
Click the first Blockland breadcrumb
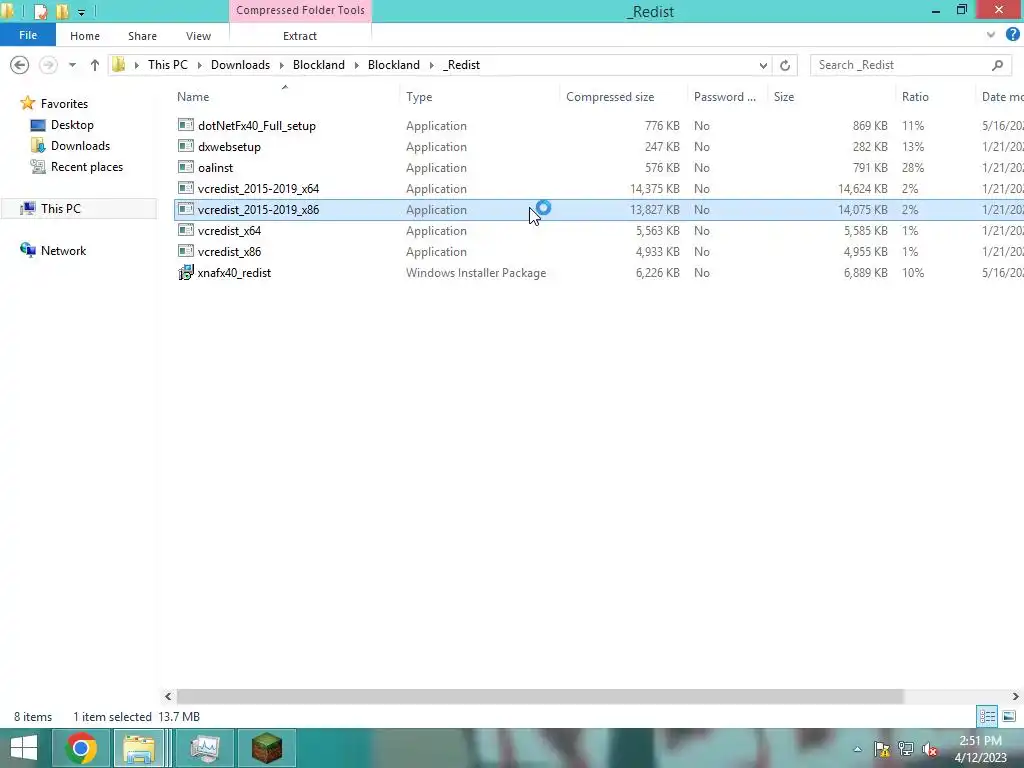point(319,65)
